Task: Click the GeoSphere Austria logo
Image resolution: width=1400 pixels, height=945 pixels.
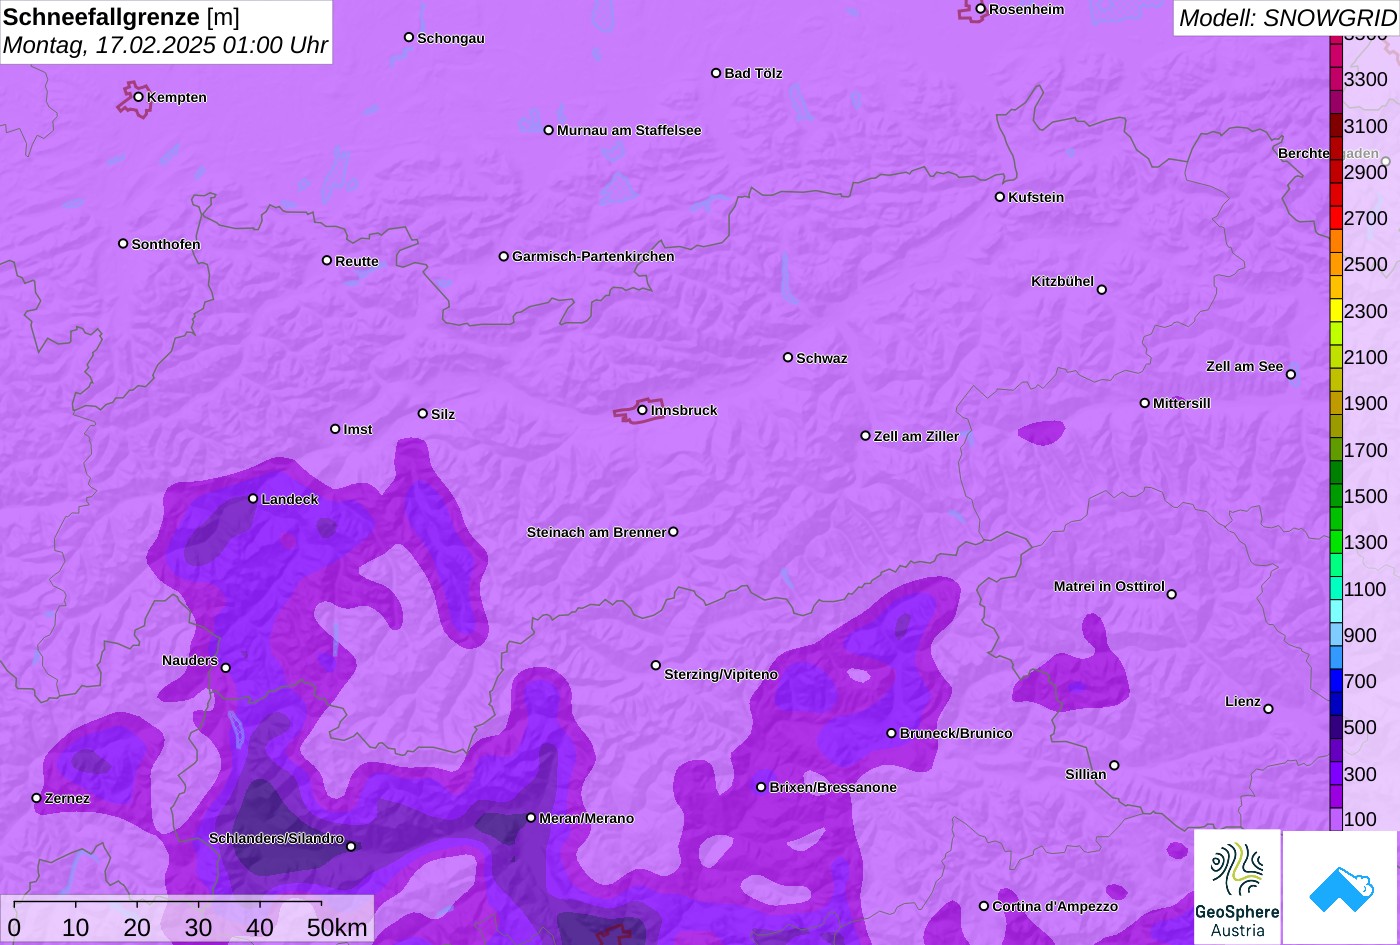Action: point(1237,887)
